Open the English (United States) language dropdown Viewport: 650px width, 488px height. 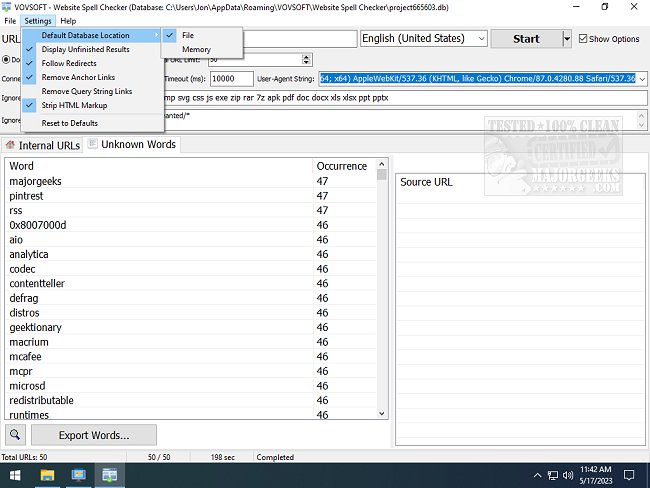click(x=424, y=39)
